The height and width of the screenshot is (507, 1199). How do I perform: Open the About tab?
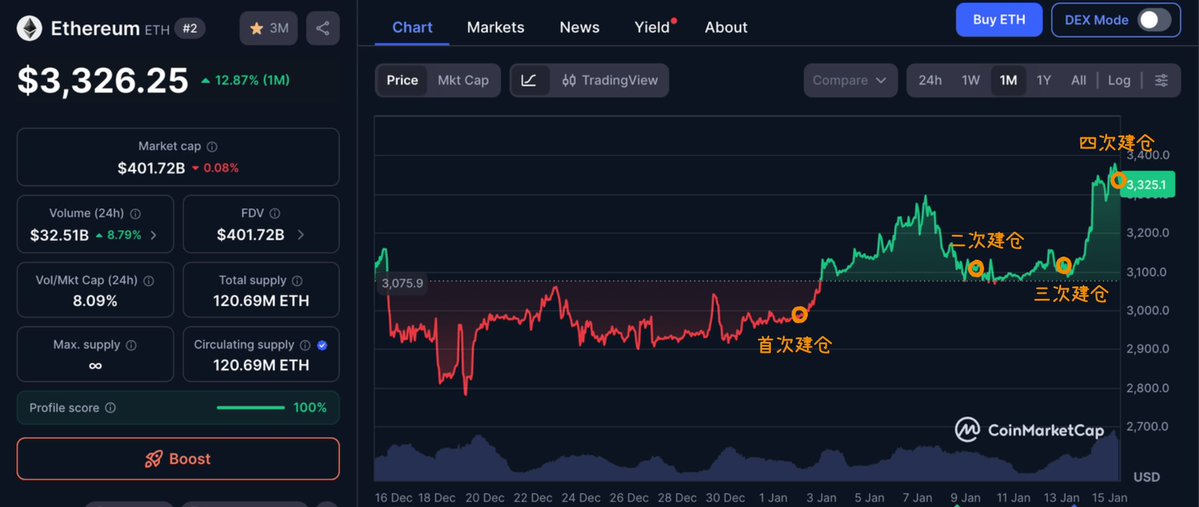click(x=726, y=28)
